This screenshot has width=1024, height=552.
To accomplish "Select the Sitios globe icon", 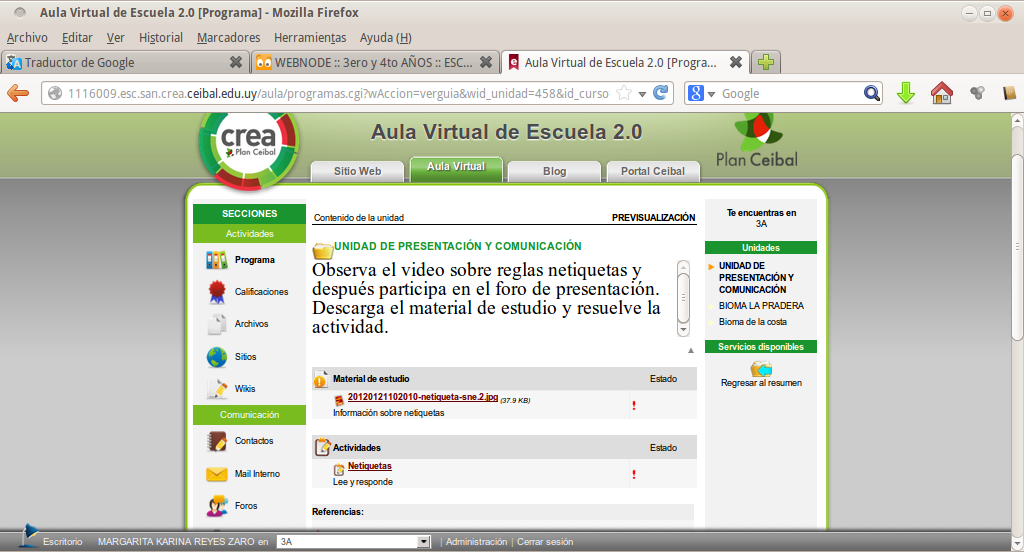I will (216, 357).
